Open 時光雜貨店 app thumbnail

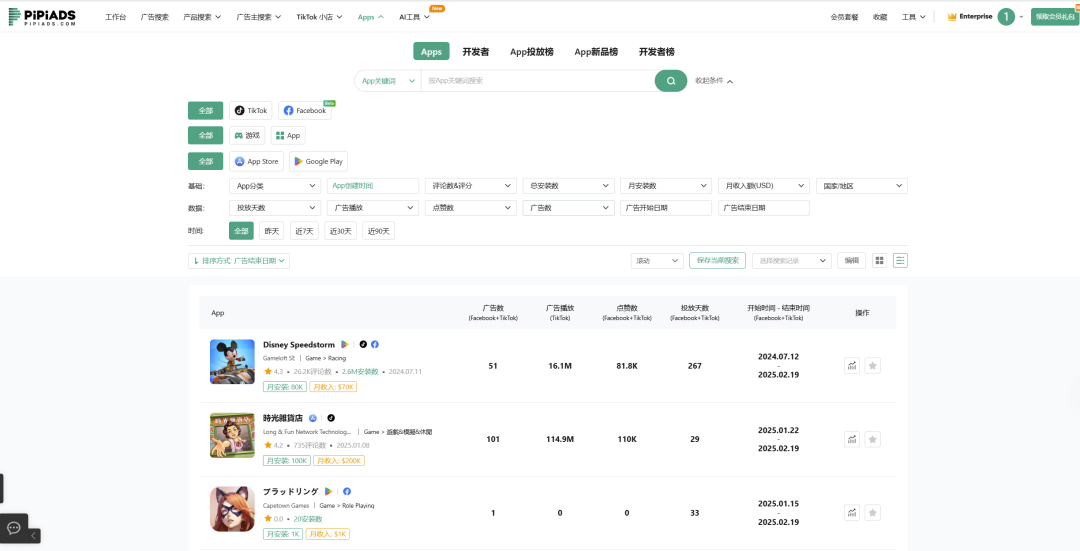click(x=232, y=435)
